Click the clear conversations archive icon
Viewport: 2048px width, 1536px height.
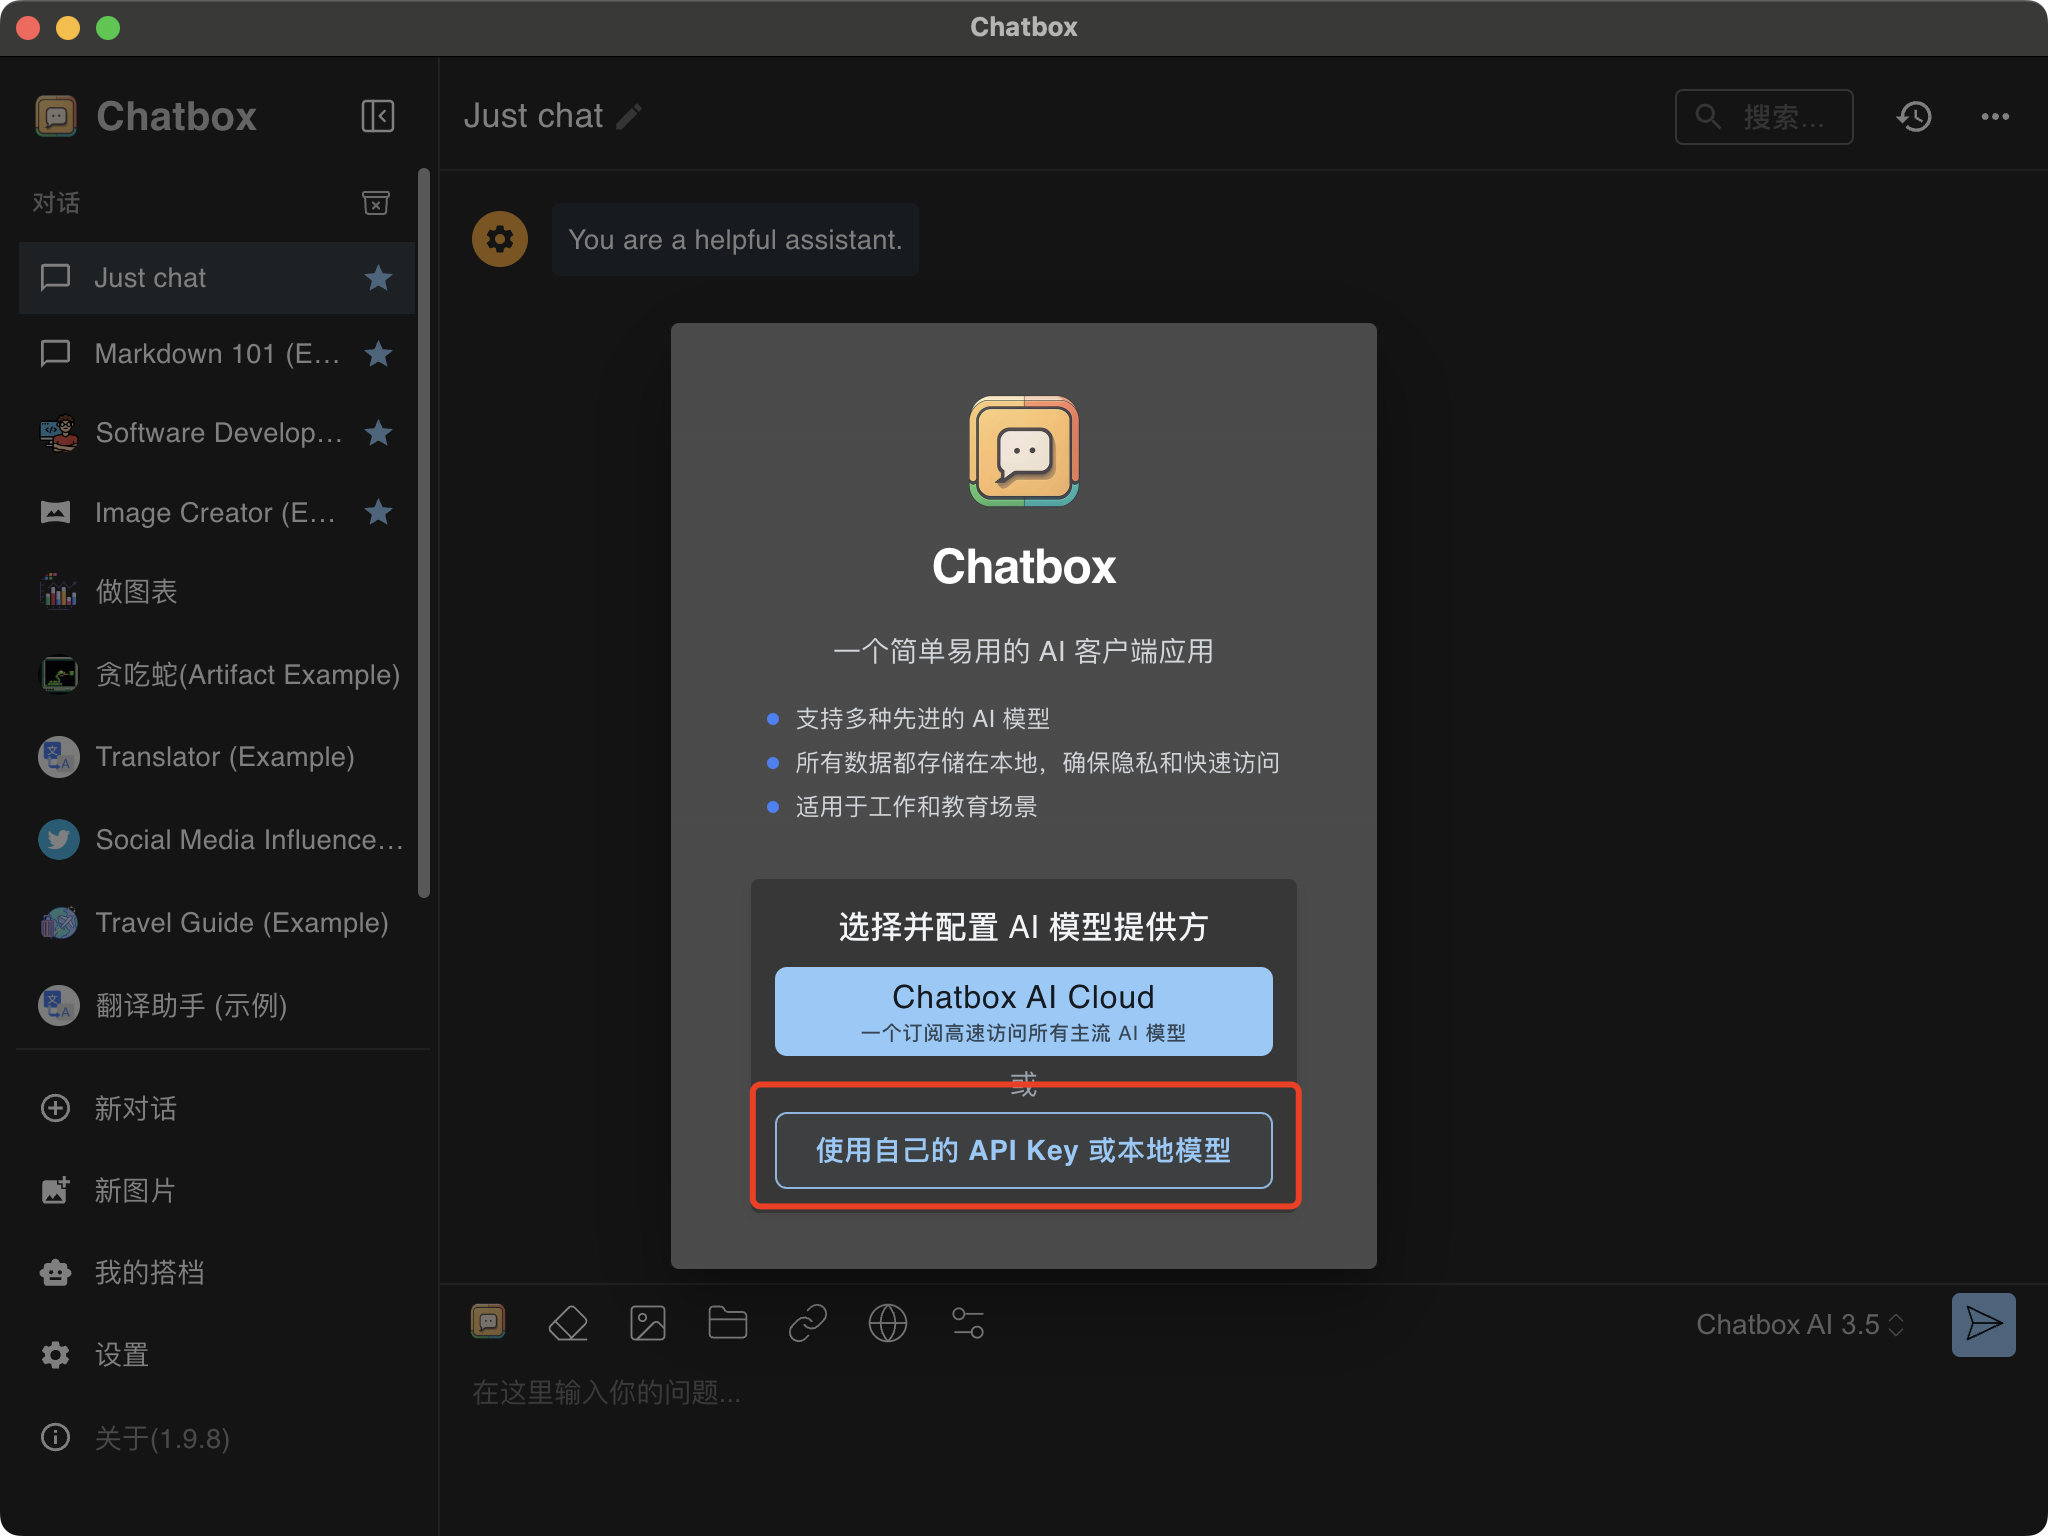(x=375, y=203)
